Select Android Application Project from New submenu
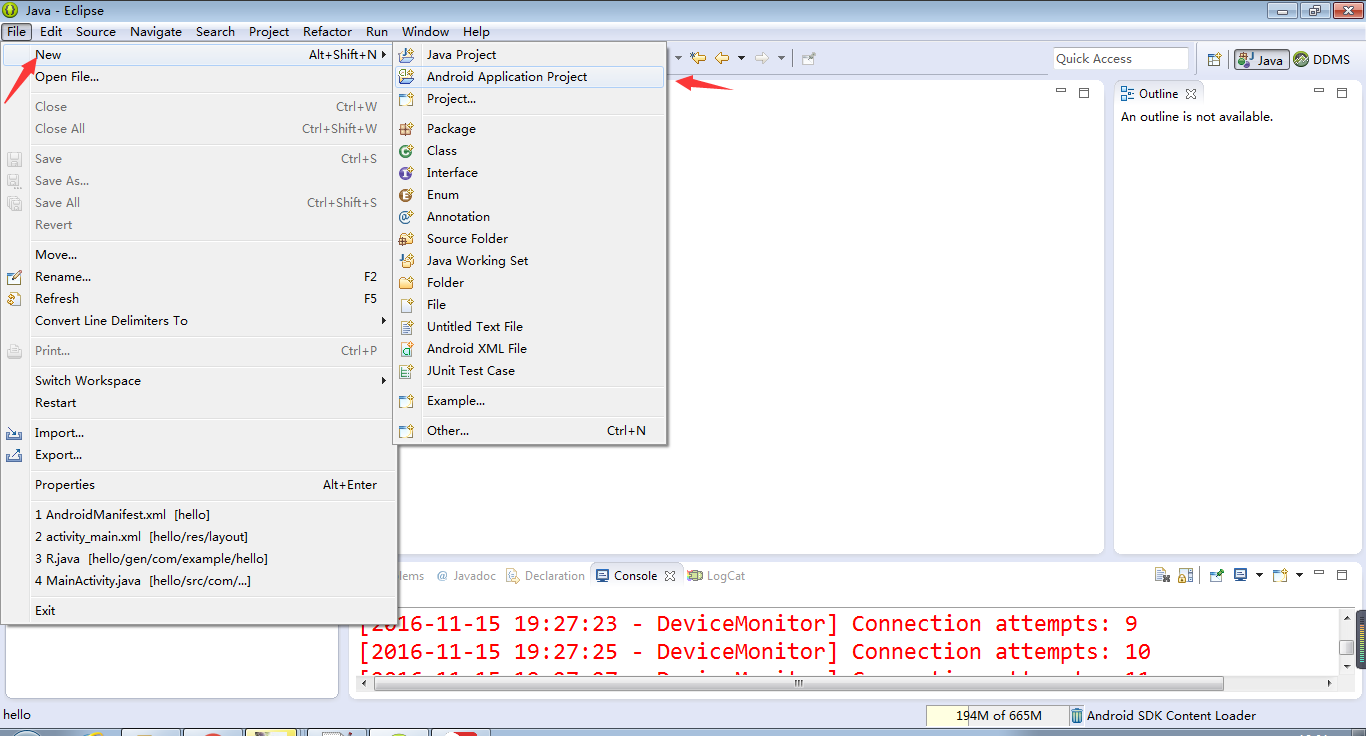The height and width of the screenshot is (736, 1366). tap(530, 77)
